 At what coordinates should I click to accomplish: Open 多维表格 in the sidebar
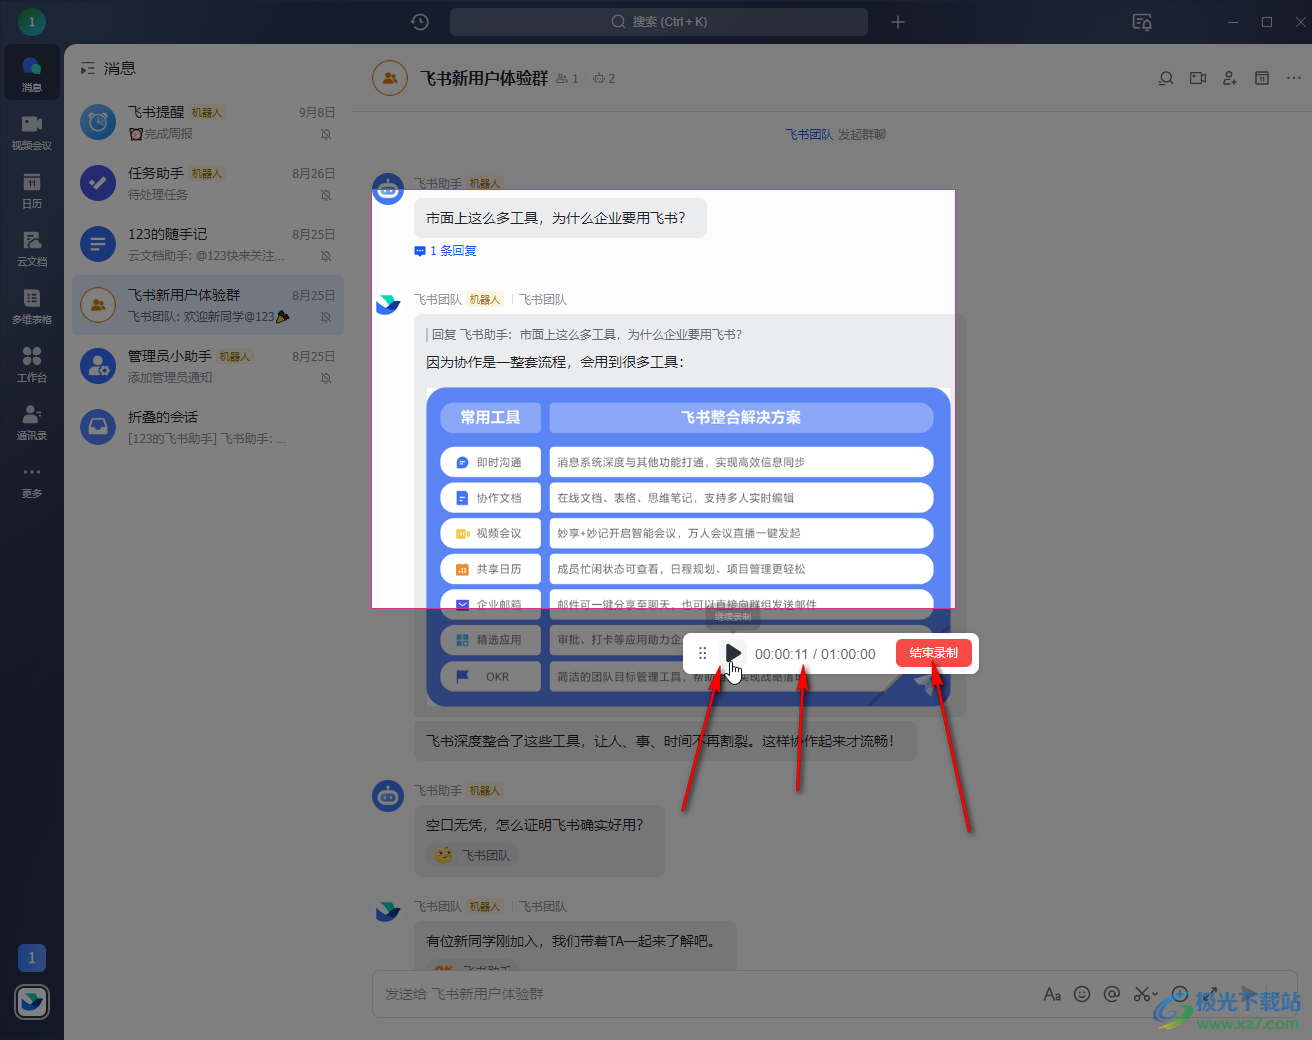[32, 305]
